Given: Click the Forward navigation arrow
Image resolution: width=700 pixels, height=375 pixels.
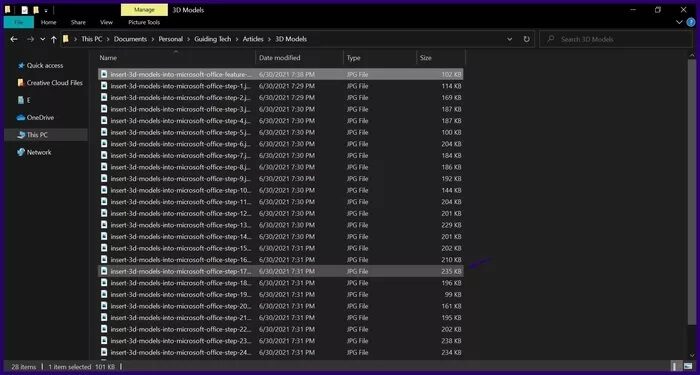Looking at the screenshot, I should point(30,39).
